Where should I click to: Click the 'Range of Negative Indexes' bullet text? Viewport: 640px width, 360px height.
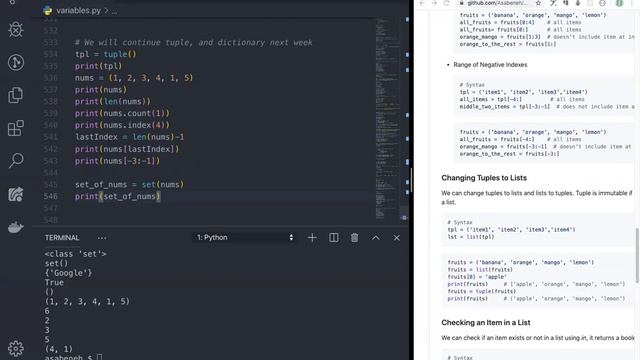pyautogui.click(x=490, y=64)
